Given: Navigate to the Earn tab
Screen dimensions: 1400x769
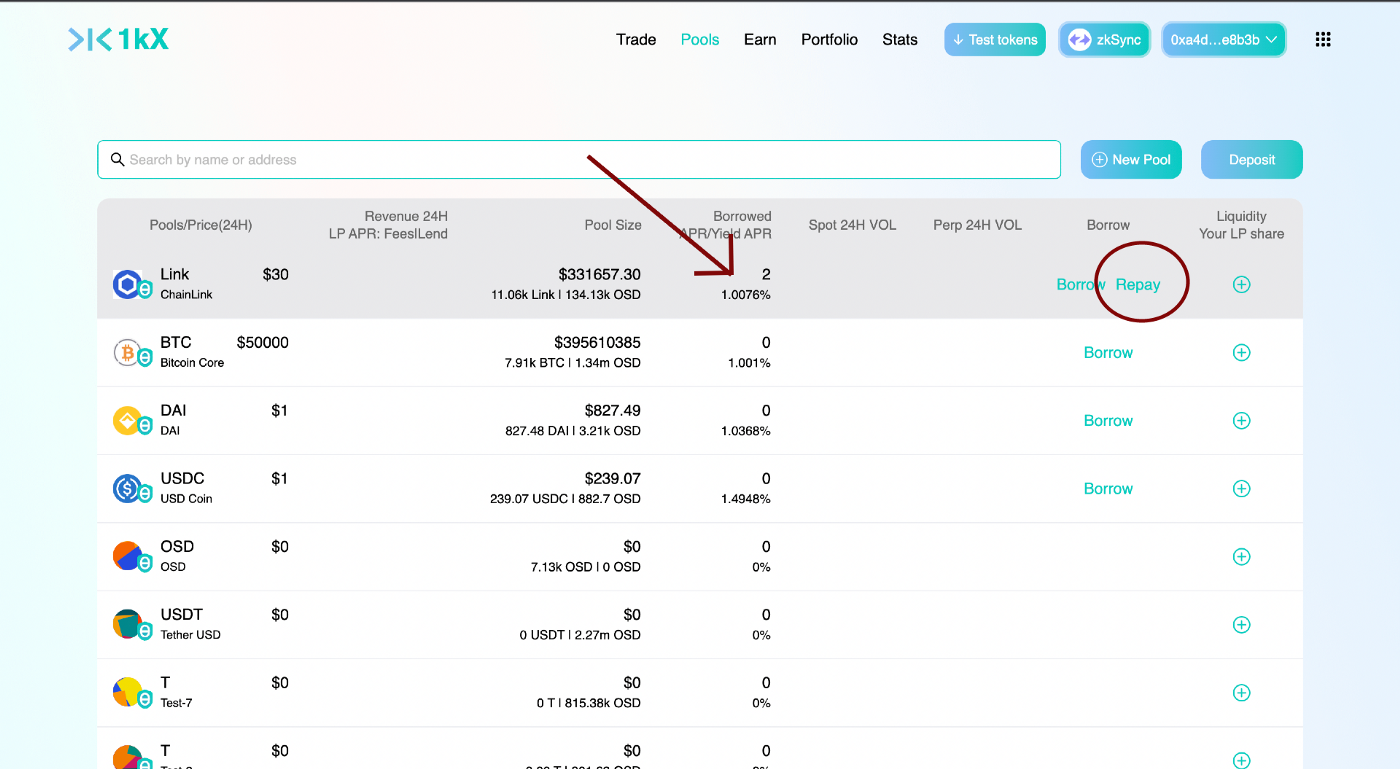Looking at the screenshot, I should [x=760, y=40].
